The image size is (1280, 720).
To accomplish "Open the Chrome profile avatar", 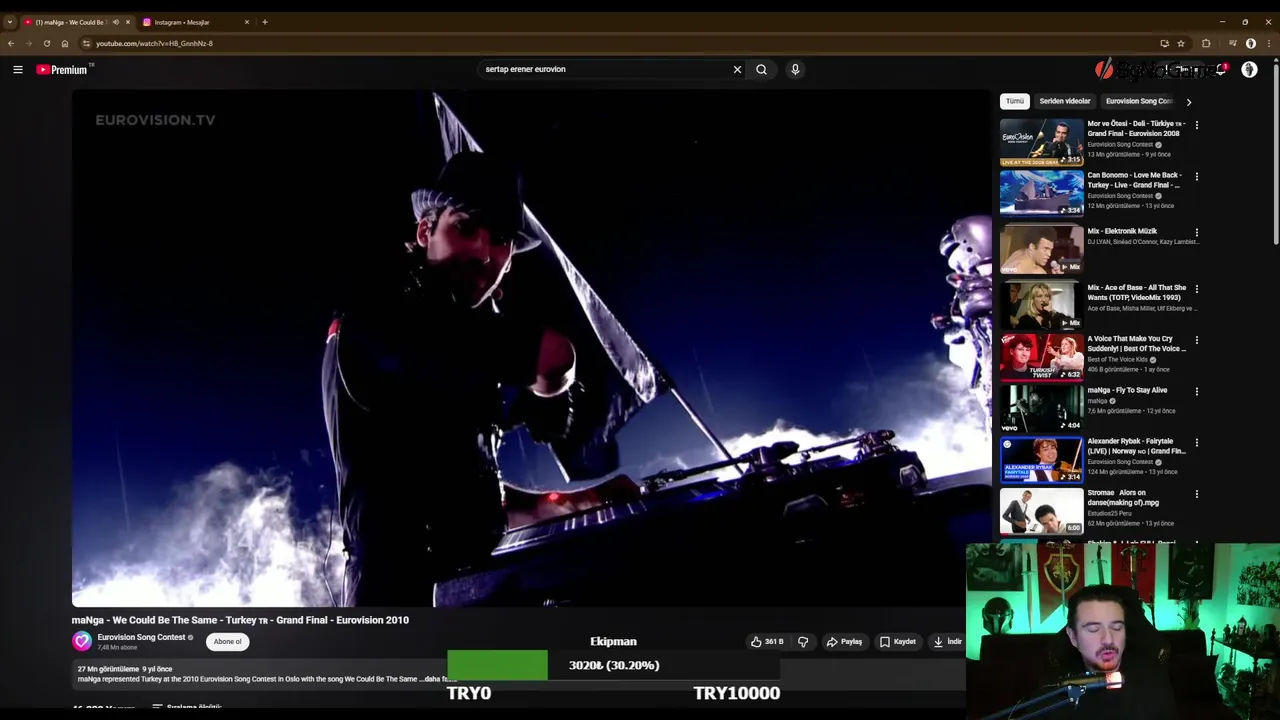I will [1251, 43].
